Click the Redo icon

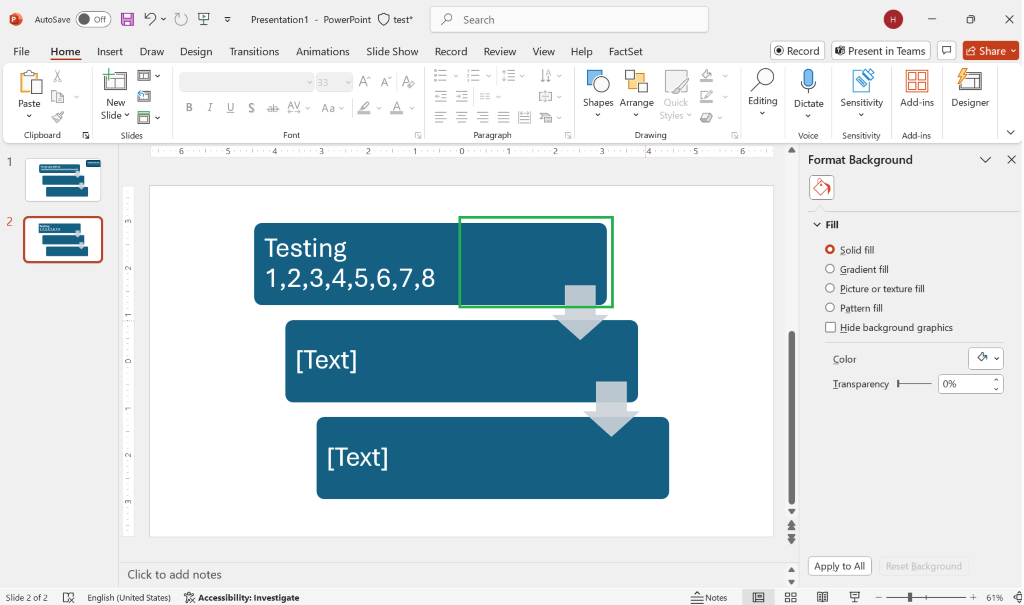click(181, 20)
